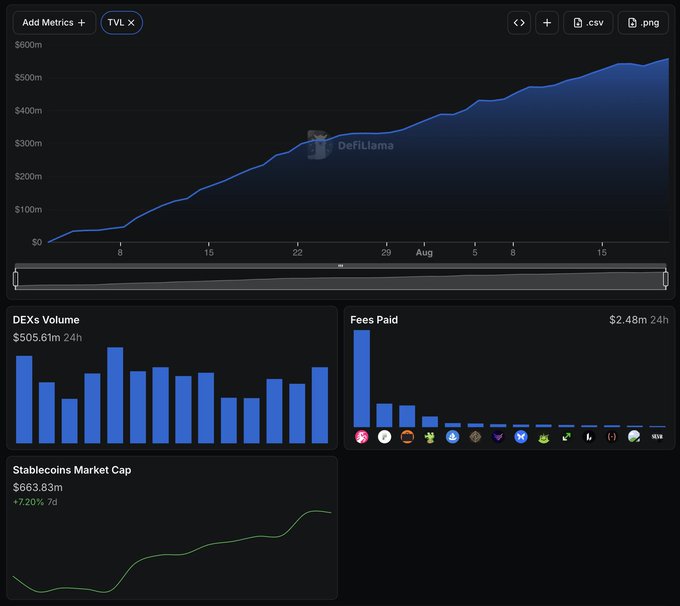Click the first bar in DEXs Volume chart
The height and width of the screenshot is (606, 680).
24,399
